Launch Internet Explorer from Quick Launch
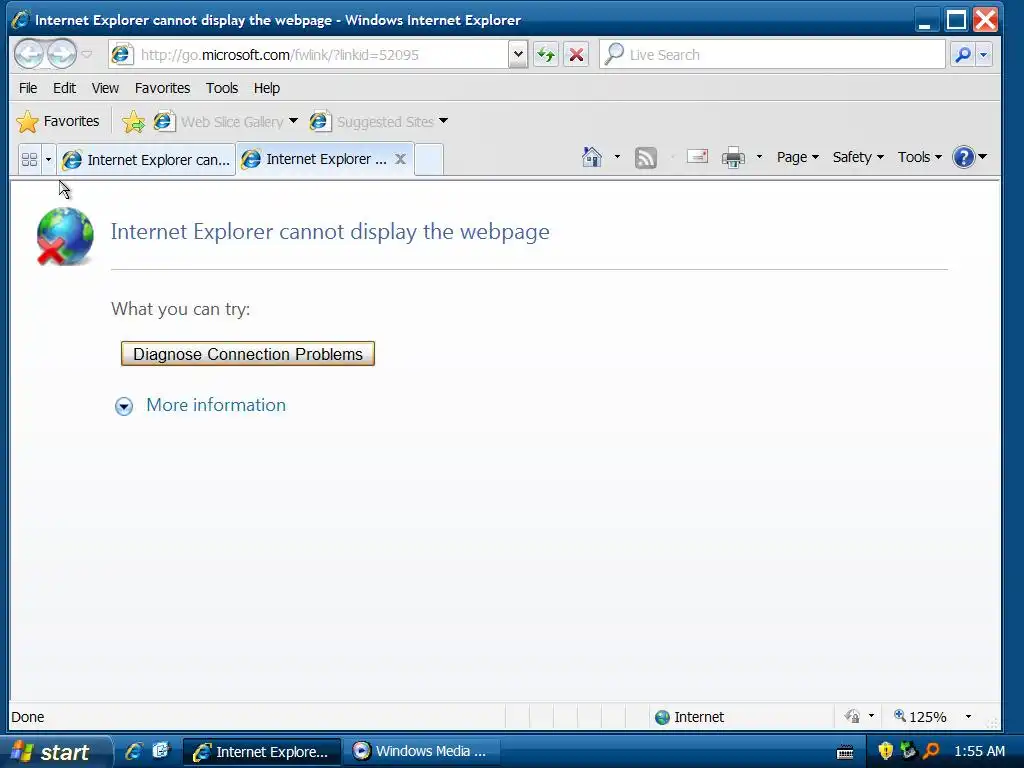The height and width of the screenshot is (768, 1024). (x=134, y=751)
